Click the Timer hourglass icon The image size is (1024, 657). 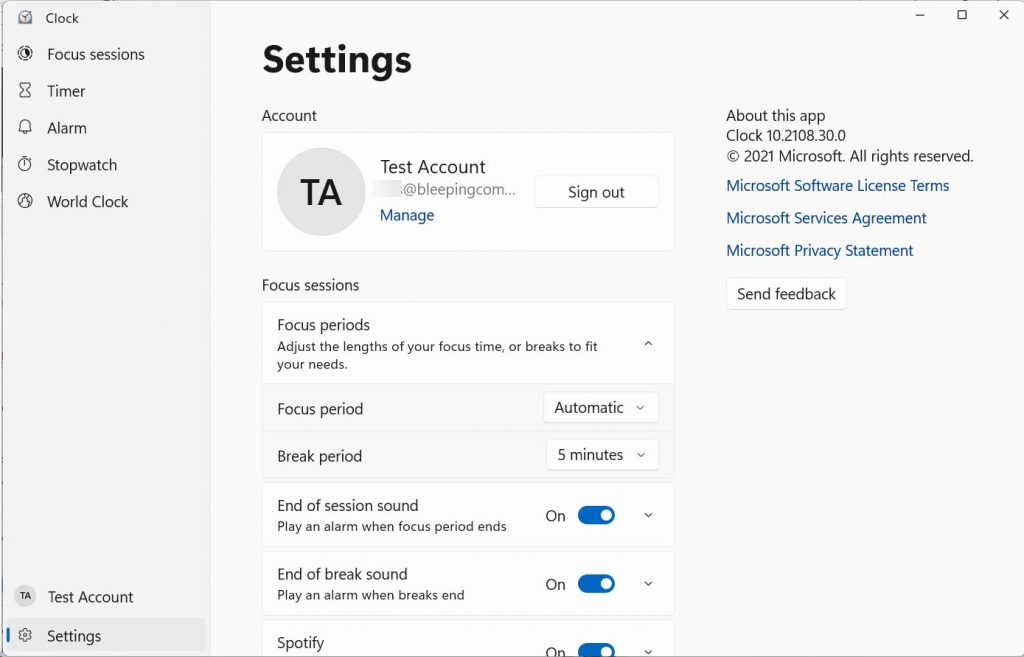(x=26, y=91)
